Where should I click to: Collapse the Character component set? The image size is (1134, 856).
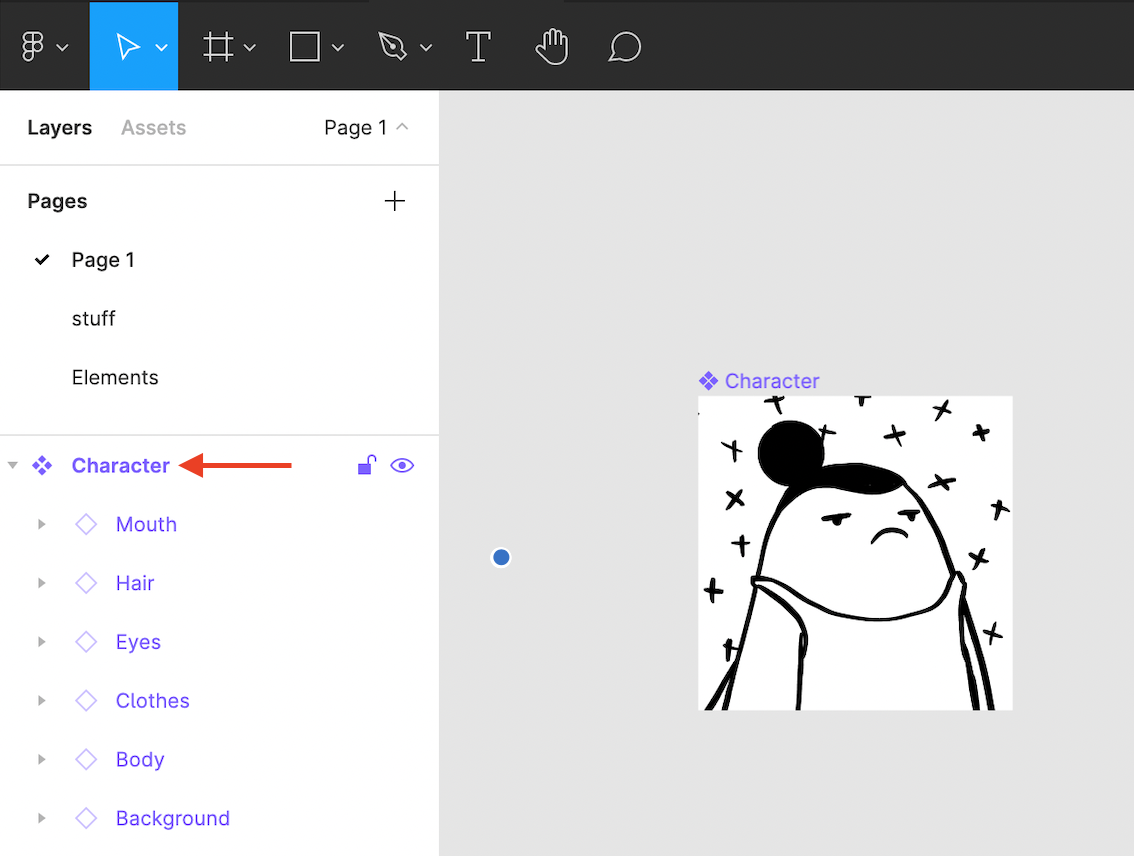(x=13, y=465)
